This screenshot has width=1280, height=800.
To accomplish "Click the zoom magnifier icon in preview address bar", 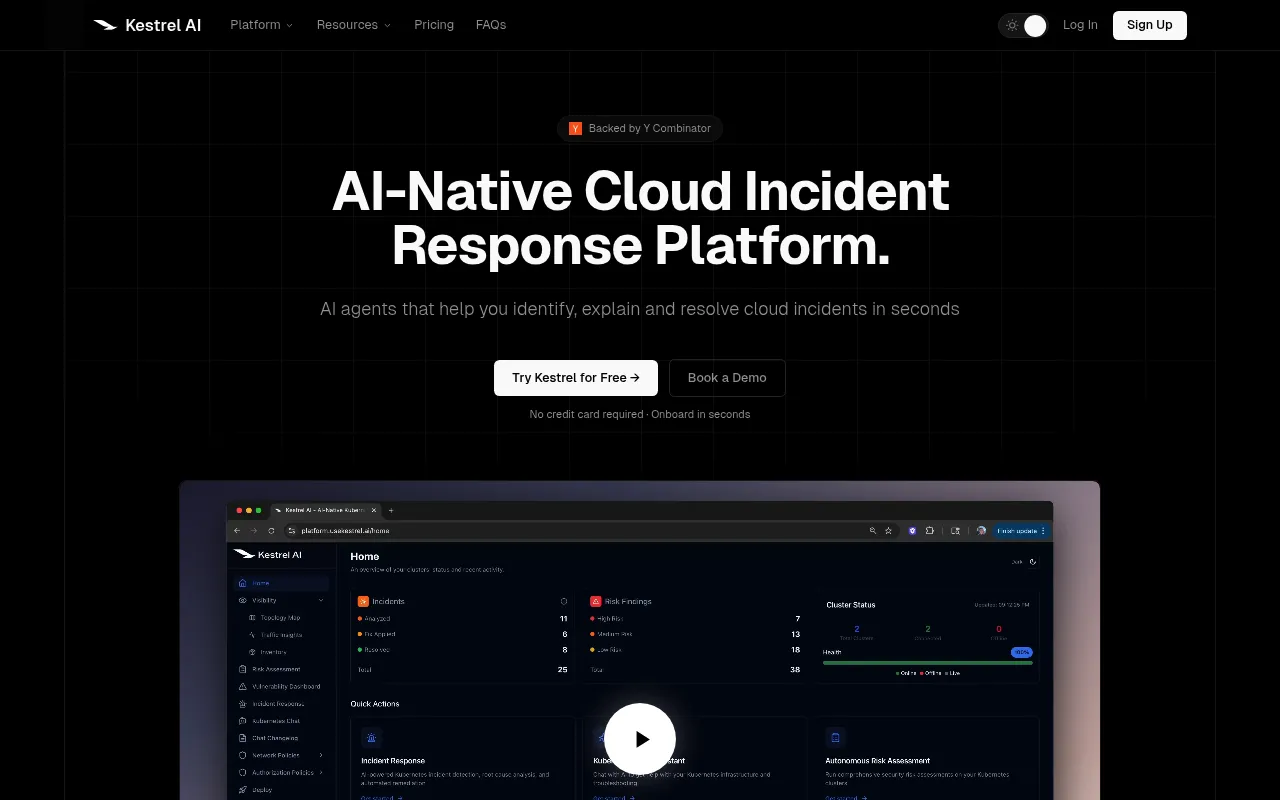I will pos(872,531).
